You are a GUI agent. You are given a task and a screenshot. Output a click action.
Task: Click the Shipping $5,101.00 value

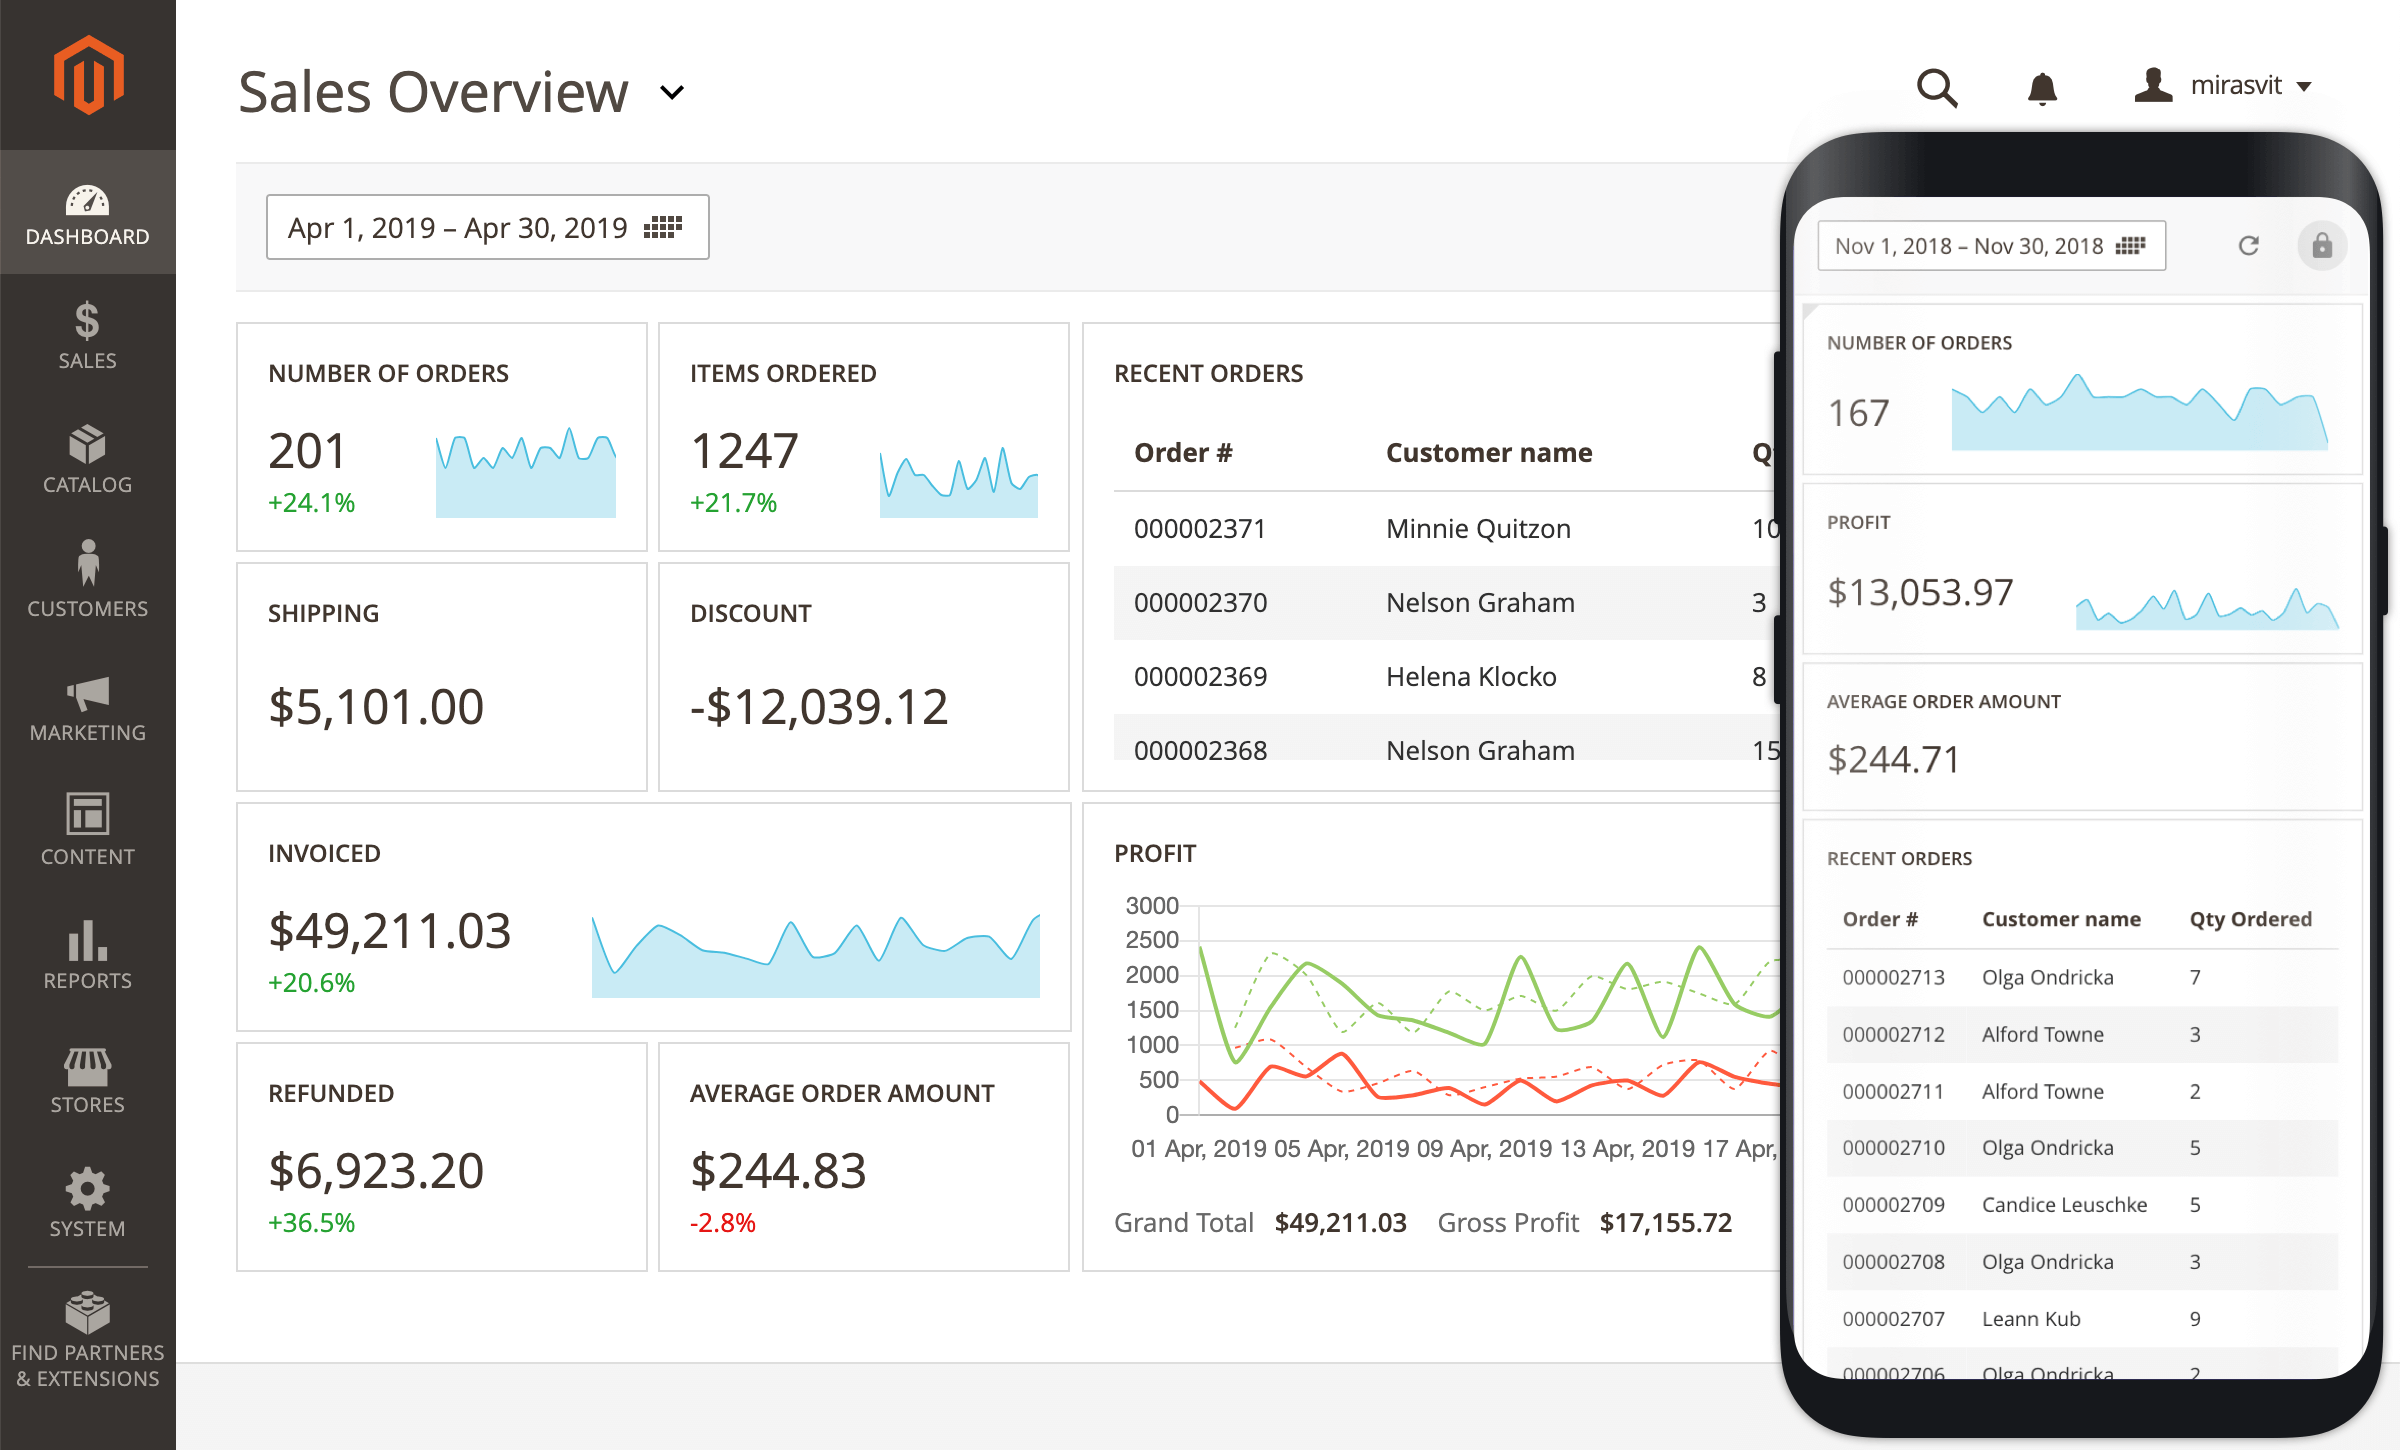pyautogui.click(x=376, y=707)
